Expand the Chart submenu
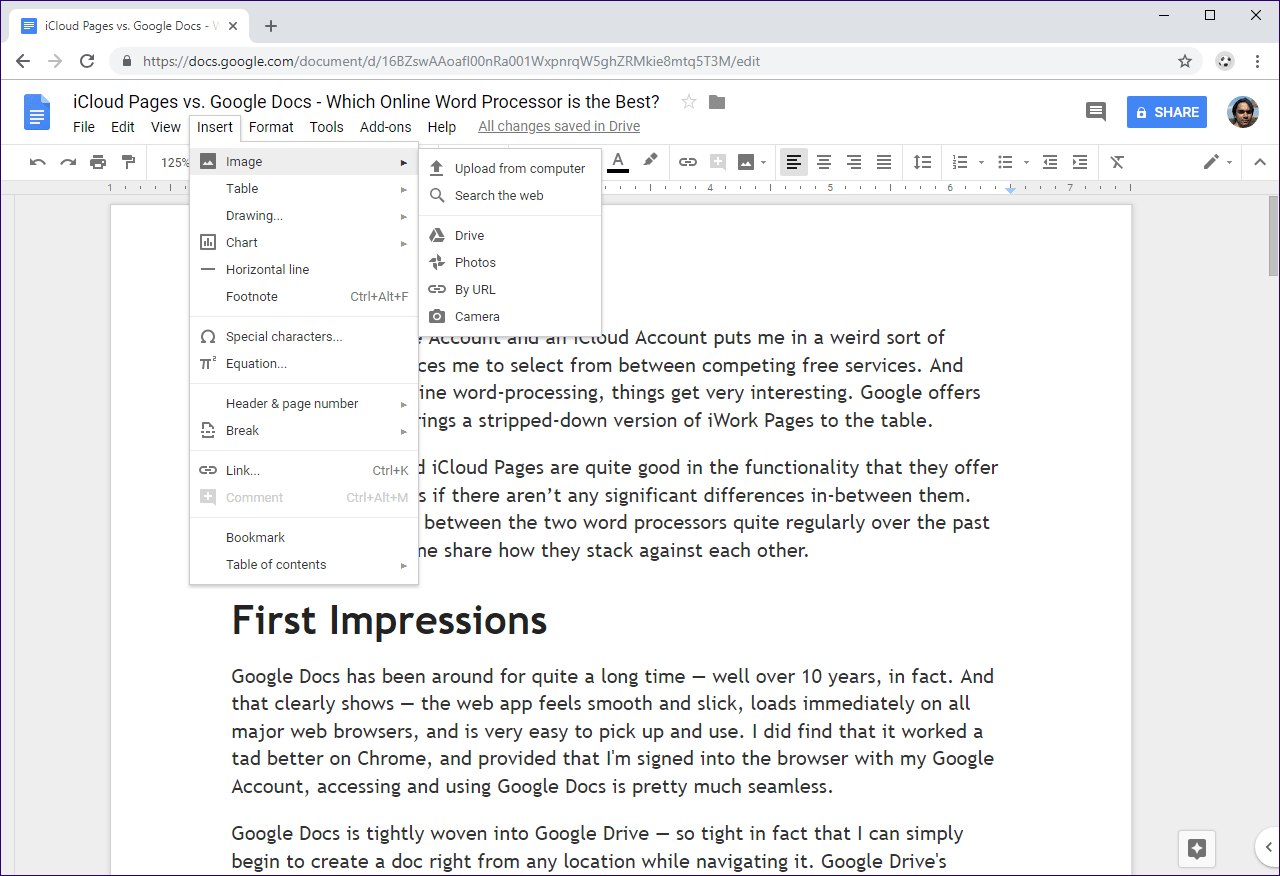Screen dimensions: 1280x876 pos(304,242)
